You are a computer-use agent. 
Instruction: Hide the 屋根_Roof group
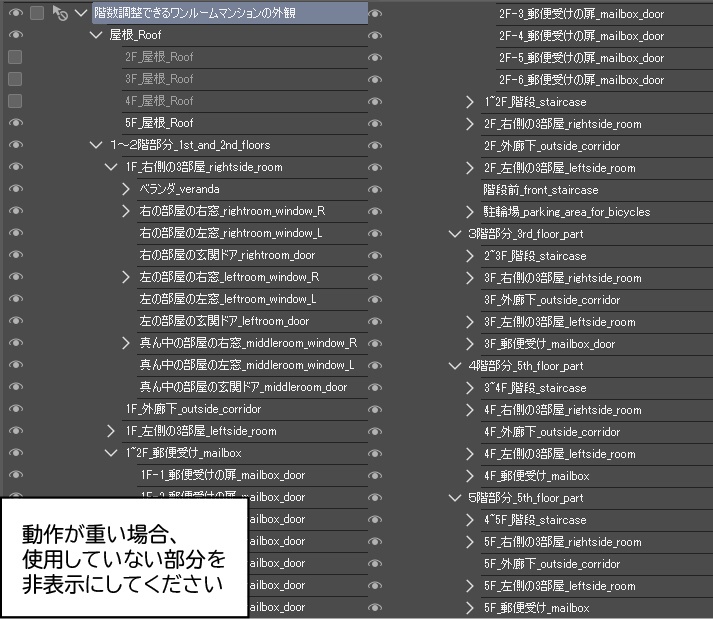[x=15, y=35]
